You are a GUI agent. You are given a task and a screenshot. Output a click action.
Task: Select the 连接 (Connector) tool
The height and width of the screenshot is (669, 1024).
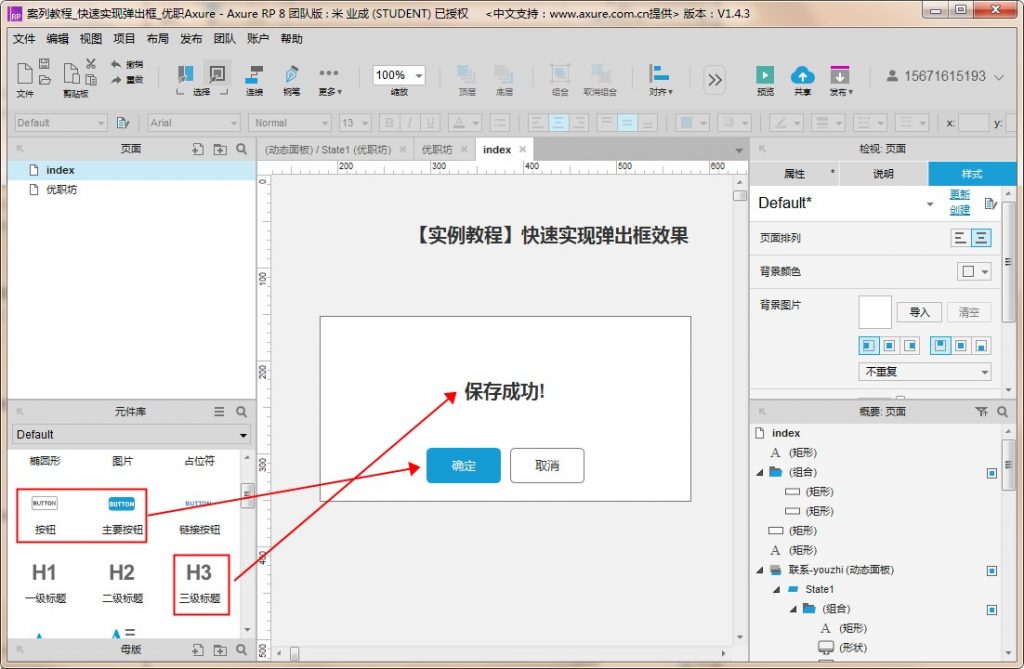(254, 76)
